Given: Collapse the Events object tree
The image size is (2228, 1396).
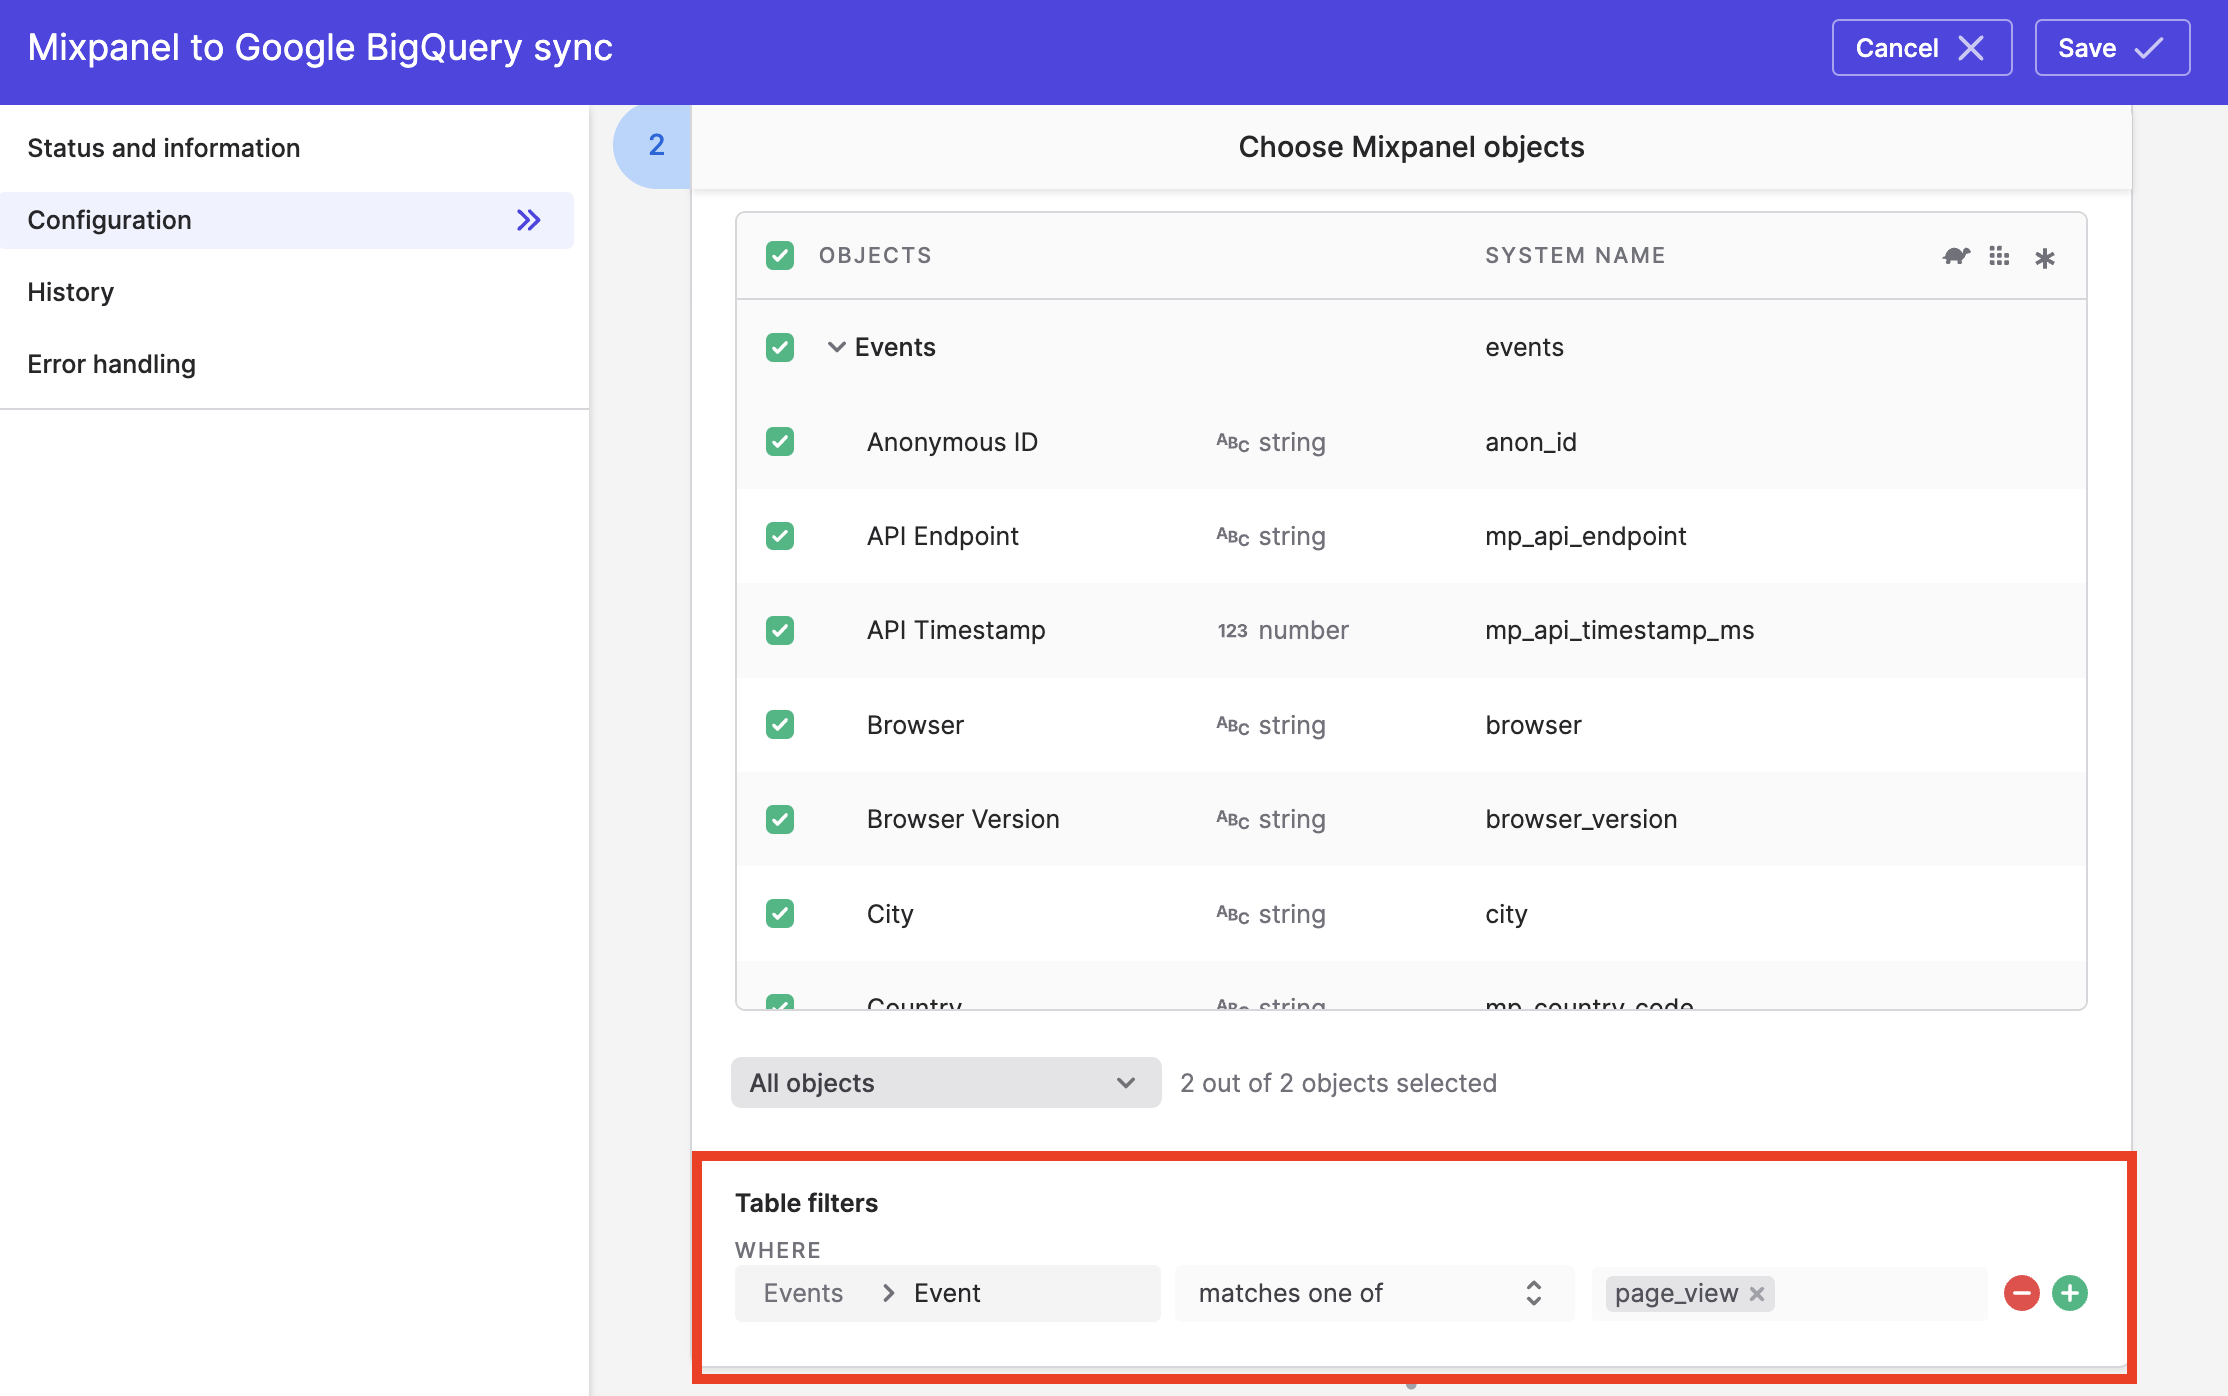Looking at the screenshot, I should click(x=836, y=347).
